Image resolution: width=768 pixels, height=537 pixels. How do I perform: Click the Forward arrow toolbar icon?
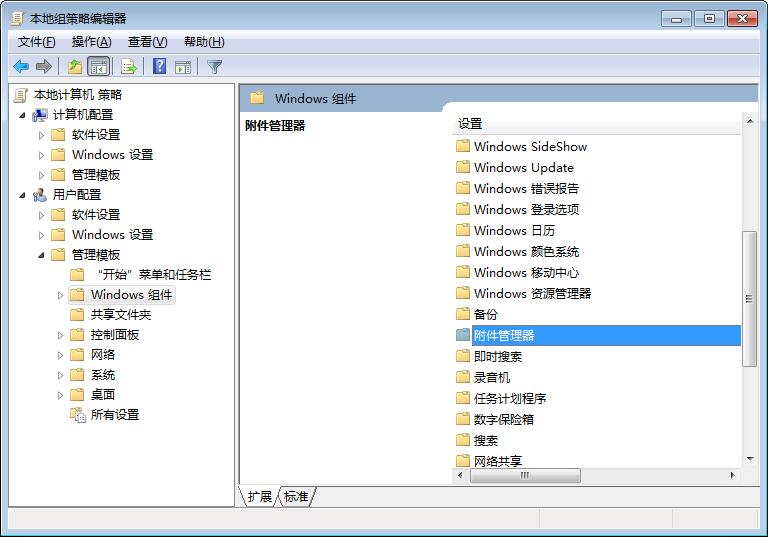44,66
